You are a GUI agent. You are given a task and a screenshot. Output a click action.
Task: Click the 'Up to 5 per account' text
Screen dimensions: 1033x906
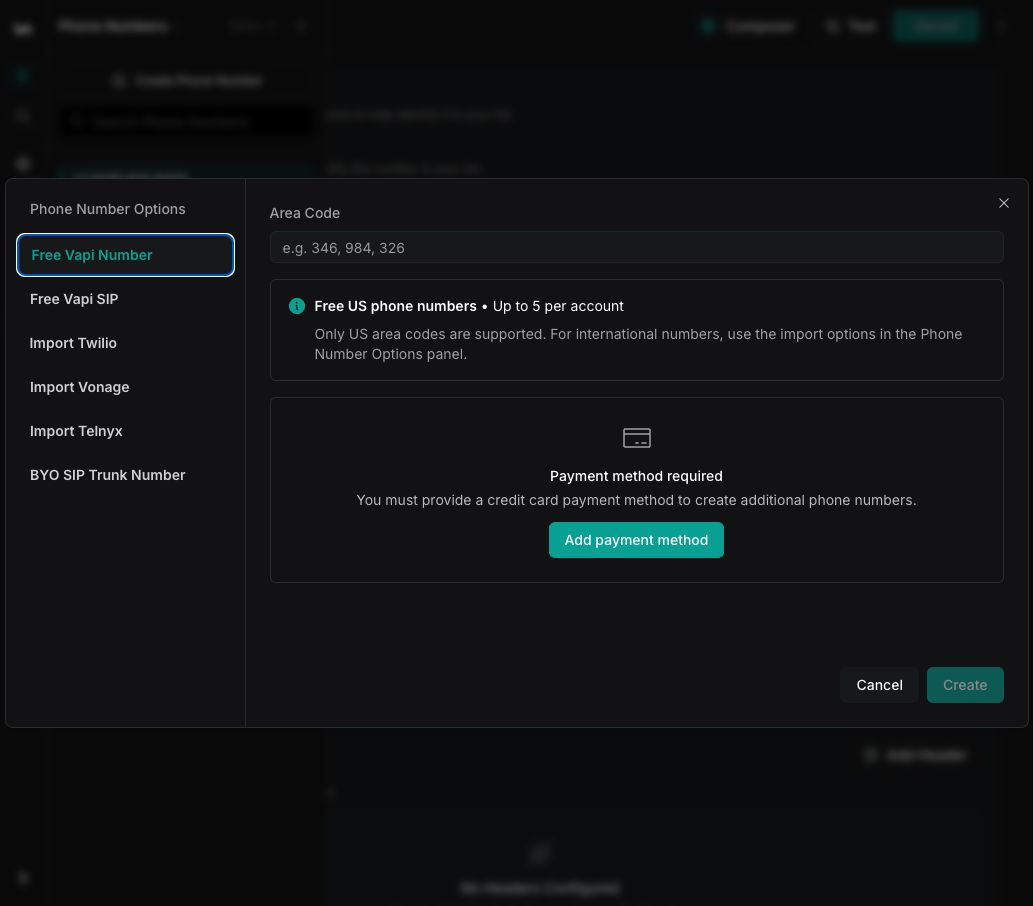[x=558, y=306]
